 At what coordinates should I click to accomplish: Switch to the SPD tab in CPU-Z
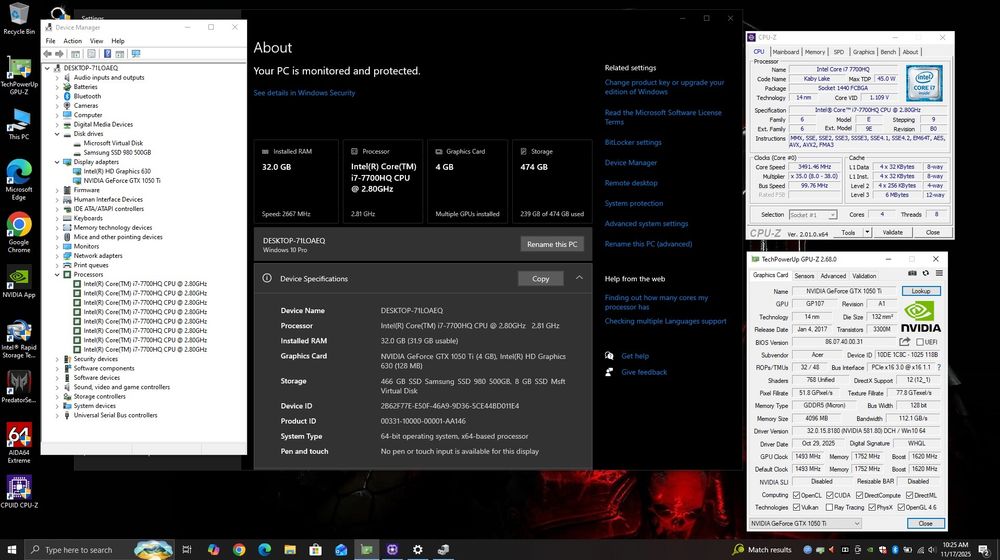tap(839, 52)
